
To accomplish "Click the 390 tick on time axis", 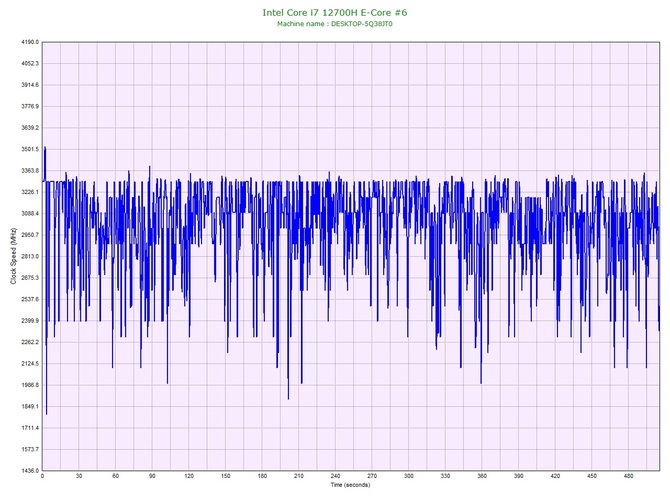I will coord(519,476).
